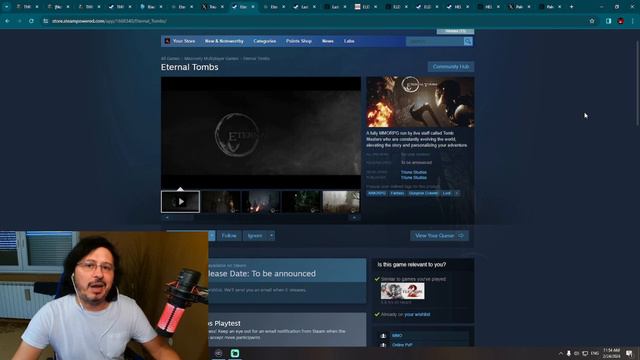Open Massively Multiplayer Games breadcrumb

[x=211, y=58]
